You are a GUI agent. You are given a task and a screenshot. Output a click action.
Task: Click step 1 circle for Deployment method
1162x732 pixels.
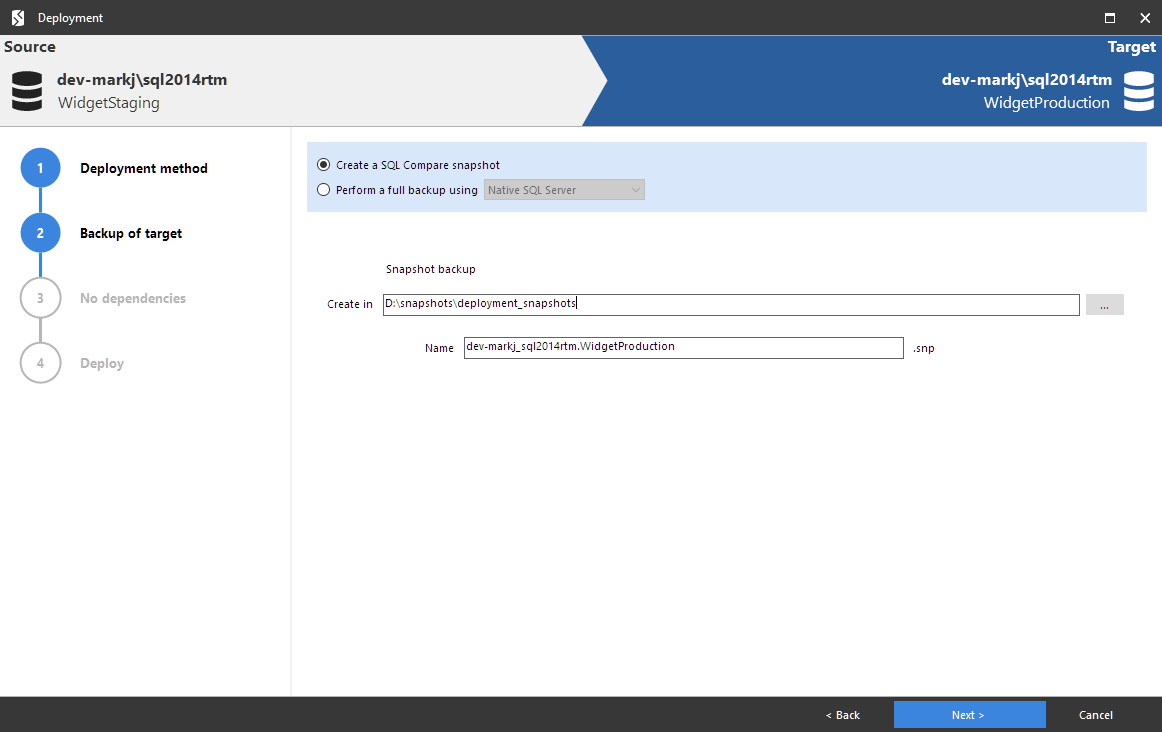[40, 168]
